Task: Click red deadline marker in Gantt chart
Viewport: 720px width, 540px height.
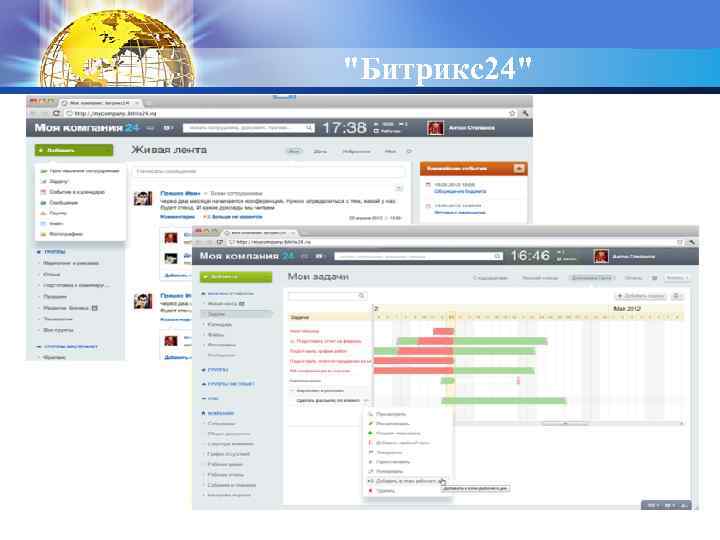Action: [x=518, y=380]
